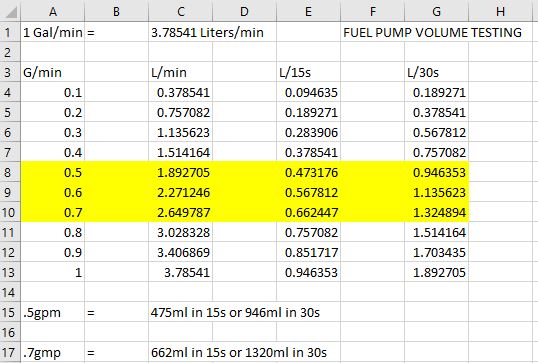
Task: Click the 'L/15s' heading cell
Action: coord(308,72)
